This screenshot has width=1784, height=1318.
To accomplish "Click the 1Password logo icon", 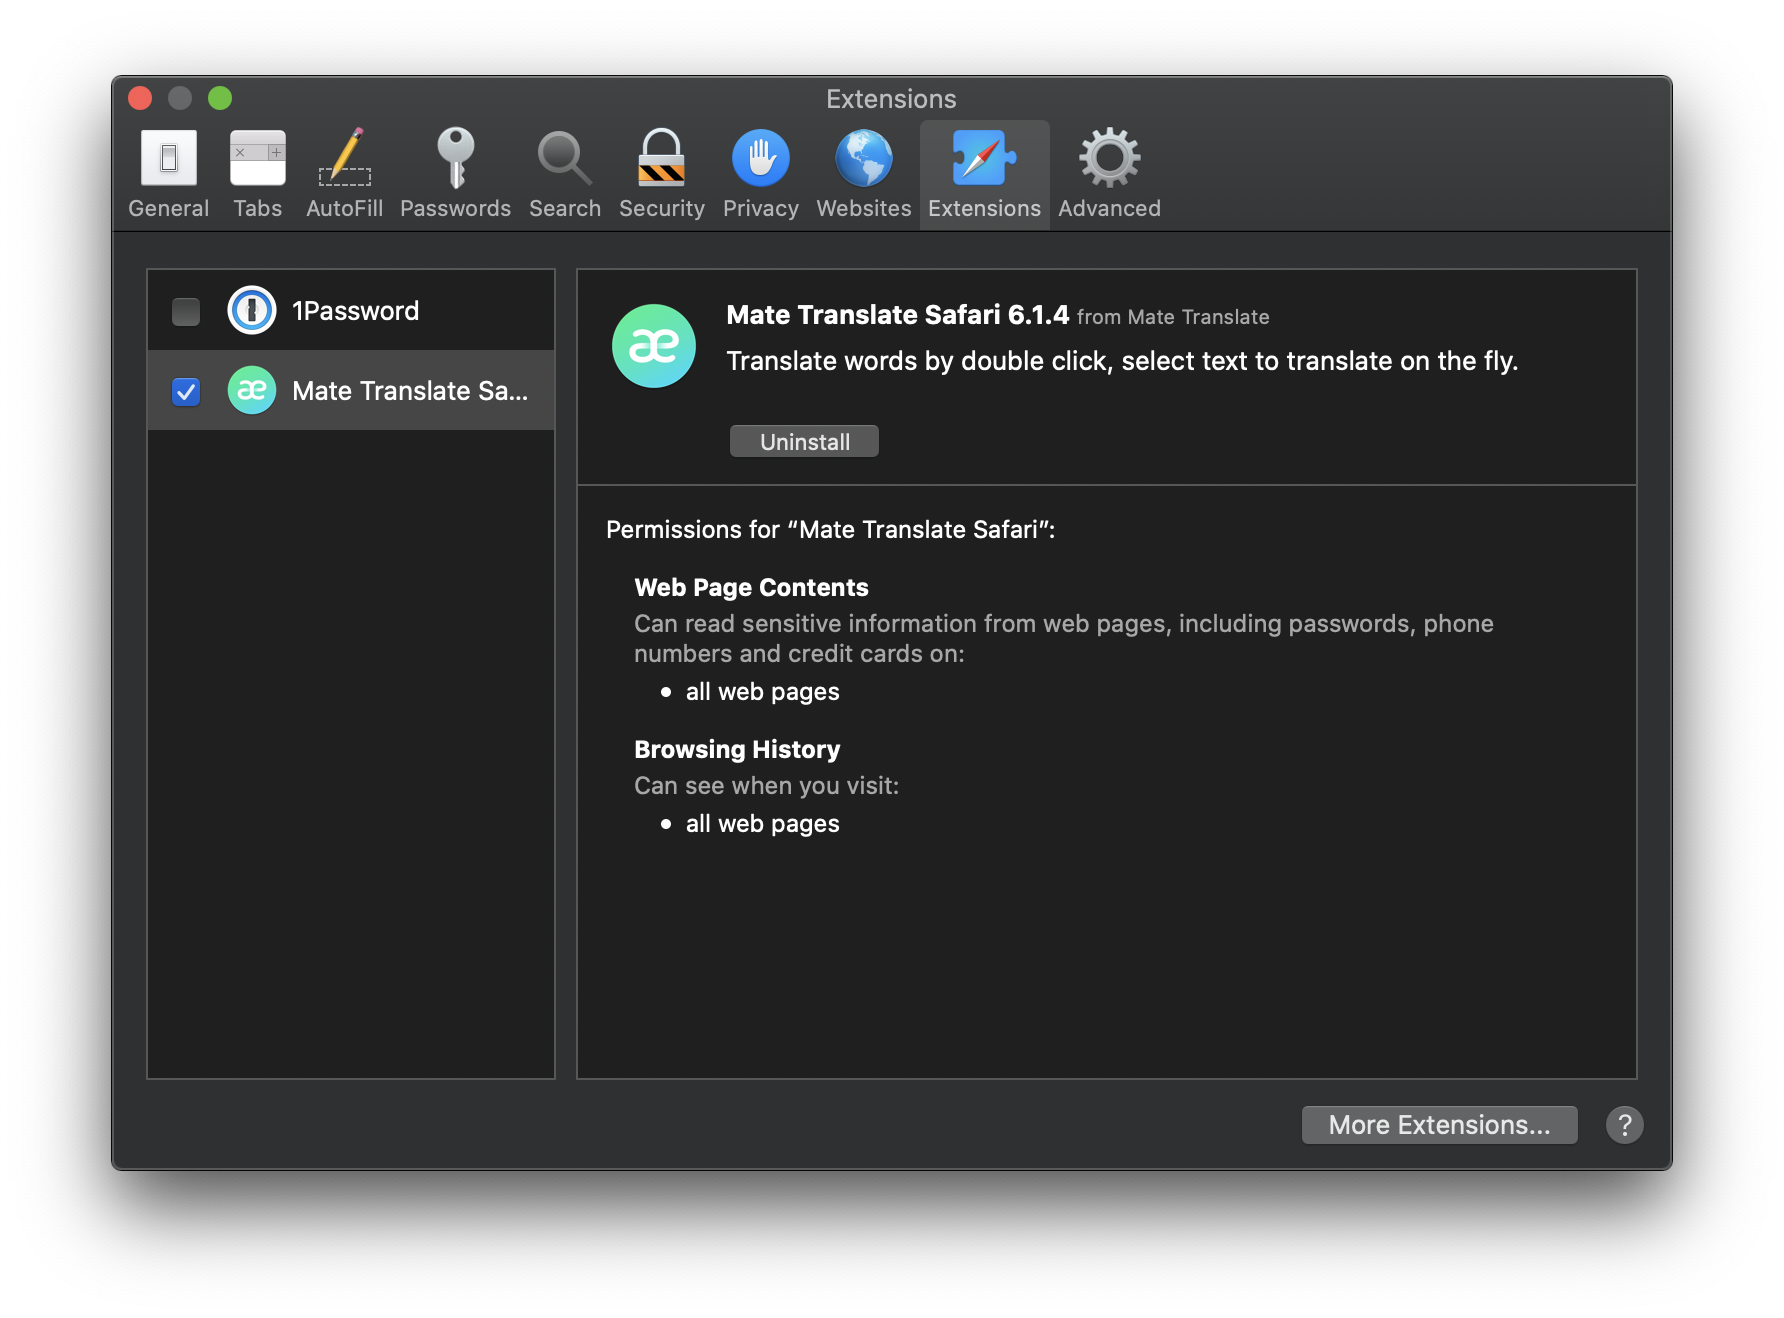I will tap(252, 310).
